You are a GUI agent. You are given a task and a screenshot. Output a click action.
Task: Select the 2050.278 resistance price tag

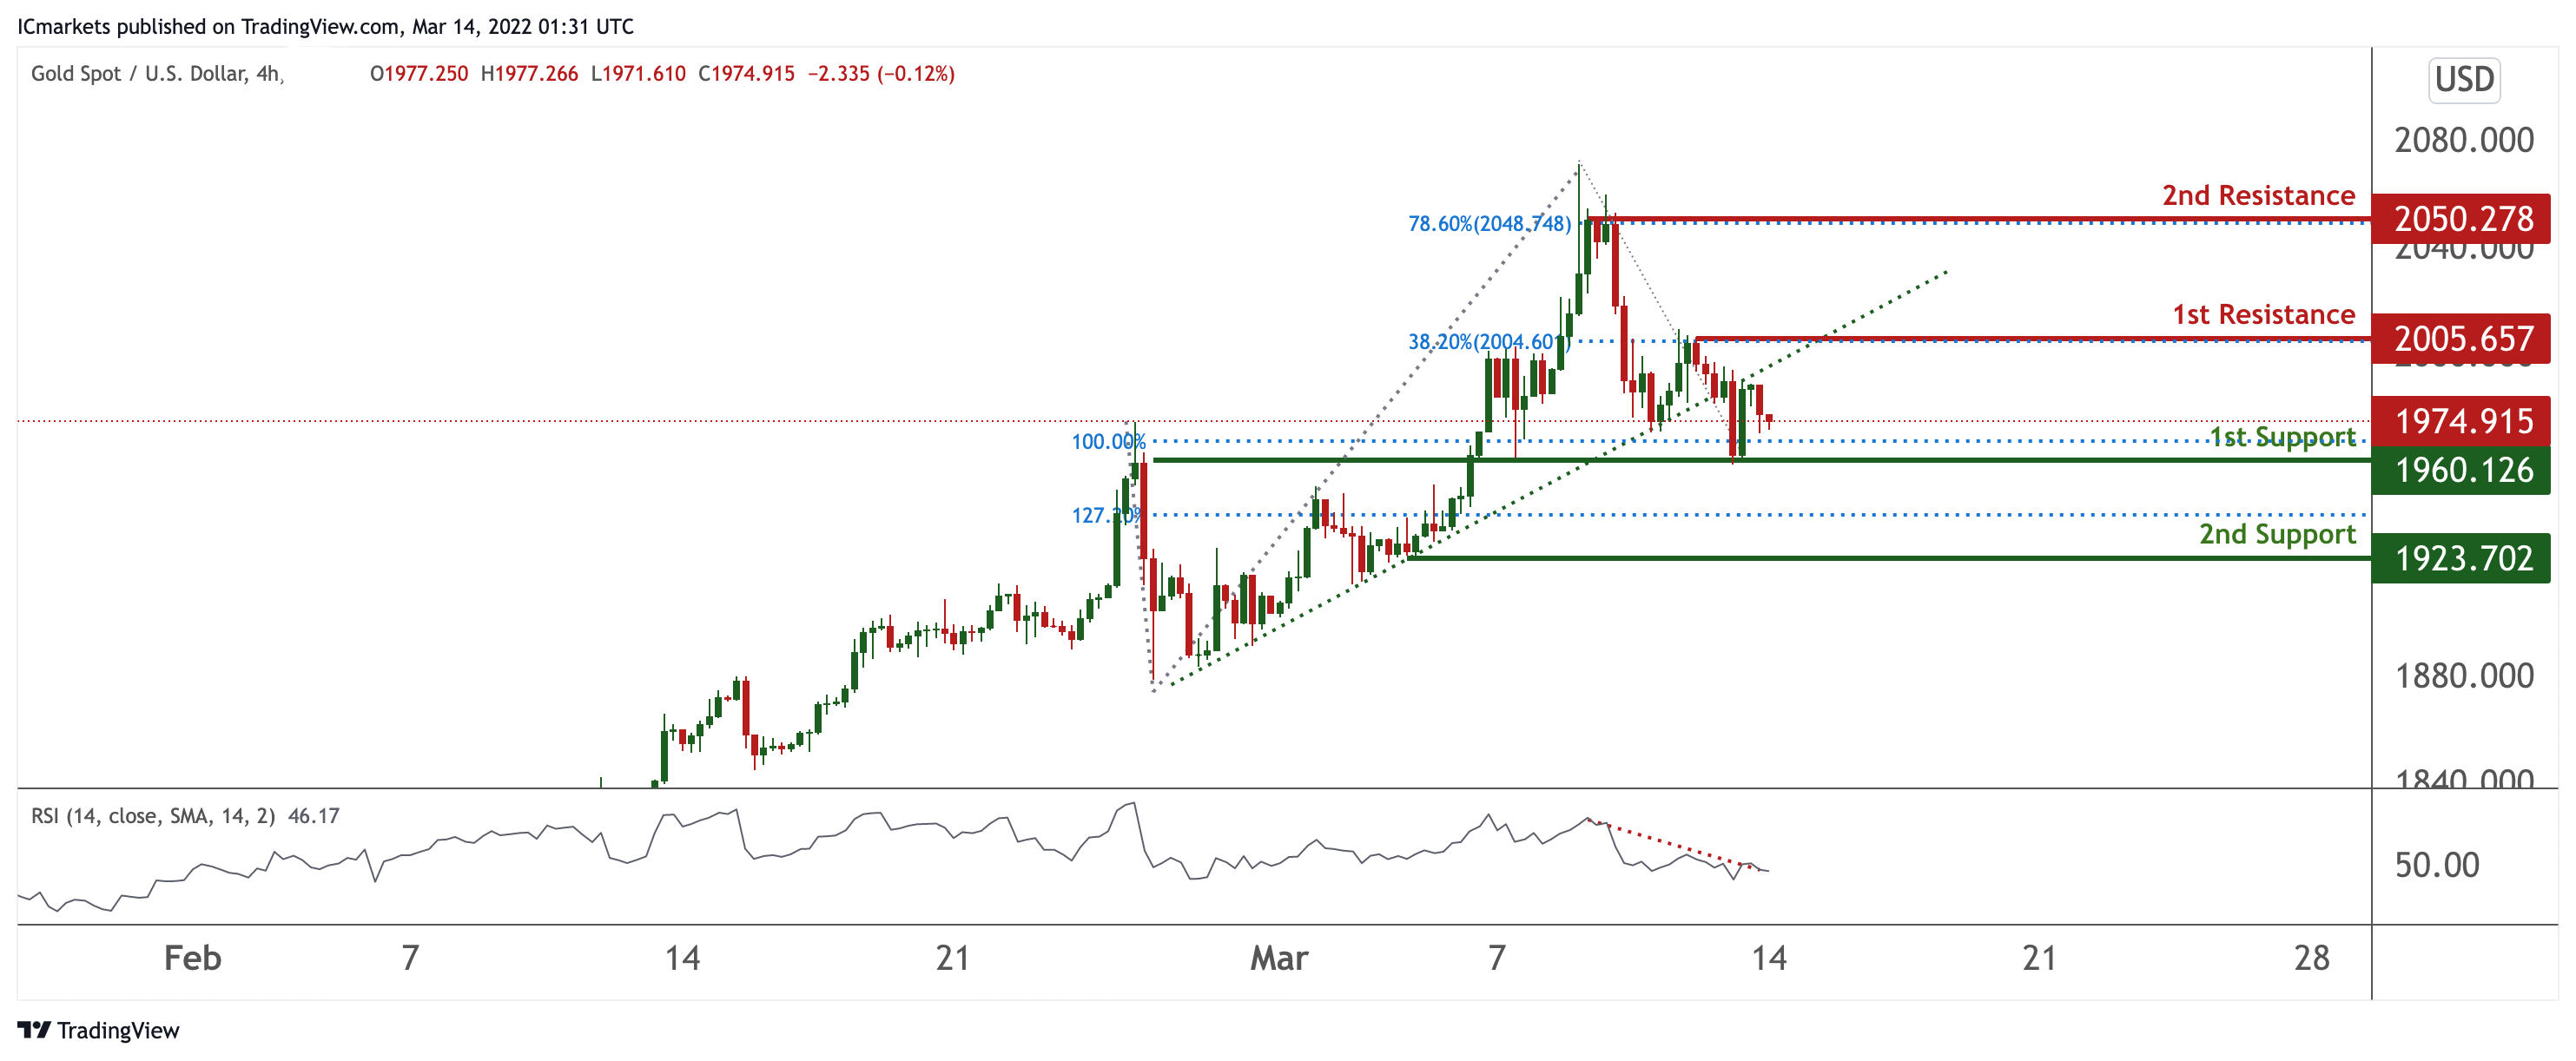pos(2461,219)
